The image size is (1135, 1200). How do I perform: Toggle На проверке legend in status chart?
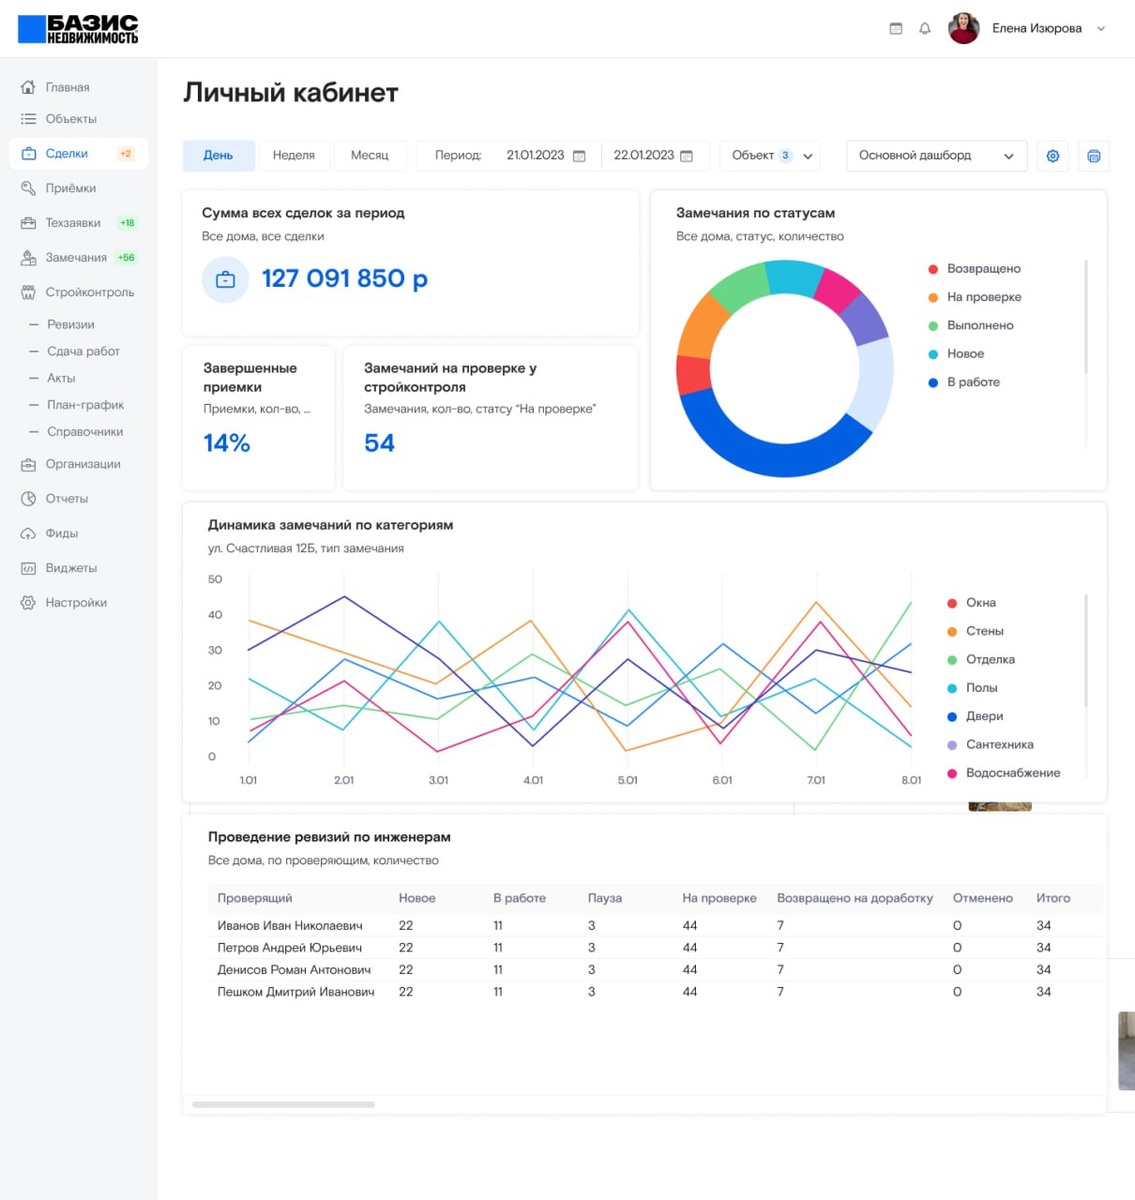(975, 297)
